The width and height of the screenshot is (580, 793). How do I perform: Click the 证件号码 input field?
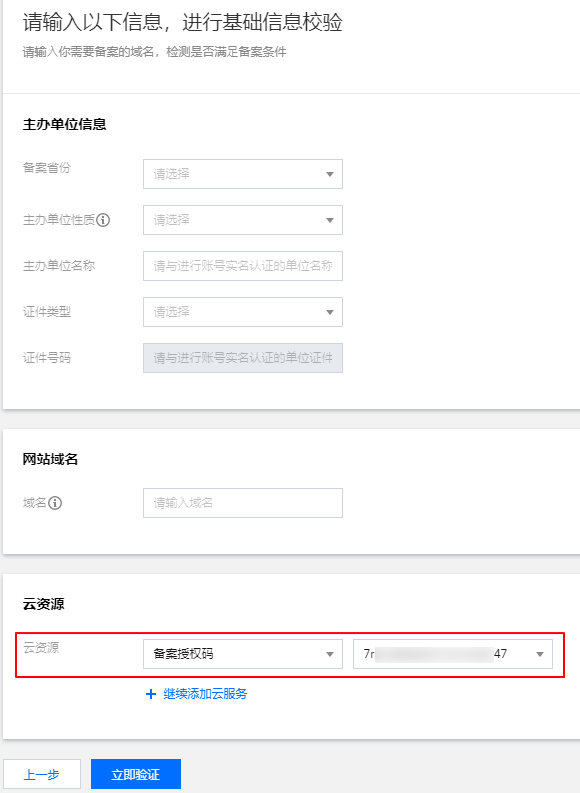[x=243, y=358]
